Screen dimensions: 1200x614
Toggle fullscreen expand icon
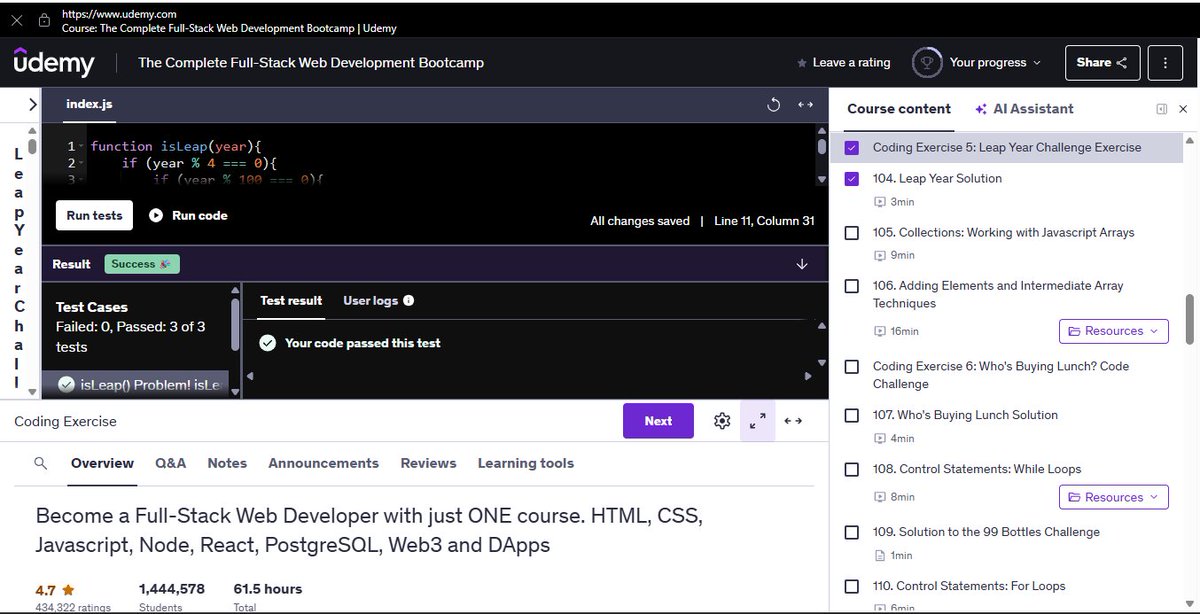758,421
